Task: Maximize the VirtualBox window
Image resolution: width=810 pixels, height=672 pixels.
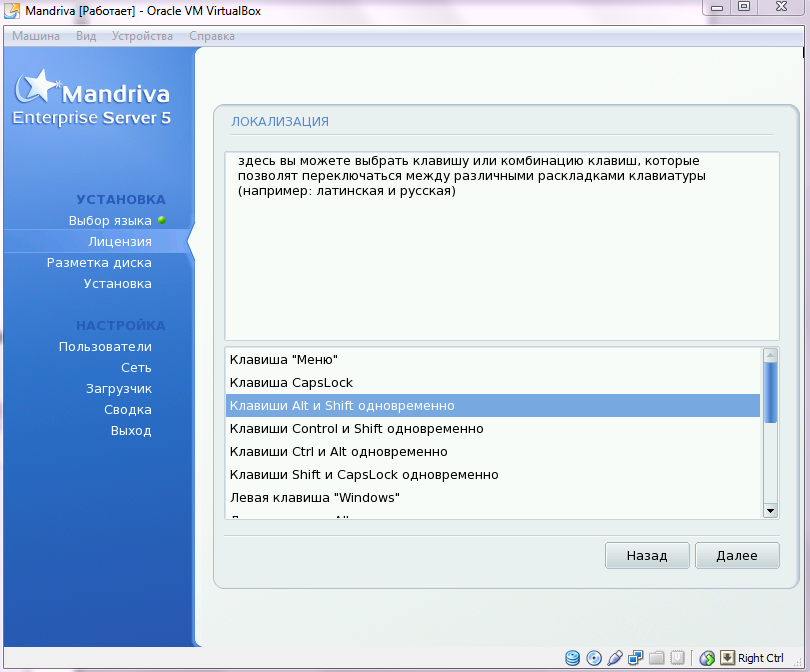Action: pyautogui.click(x=744, y=7)
